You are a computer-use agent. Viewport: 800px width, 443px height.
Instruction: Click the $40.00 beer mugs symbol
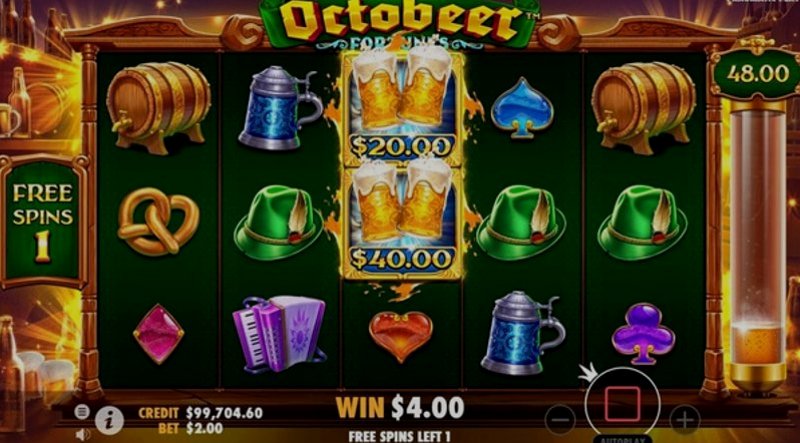[403, 223]
